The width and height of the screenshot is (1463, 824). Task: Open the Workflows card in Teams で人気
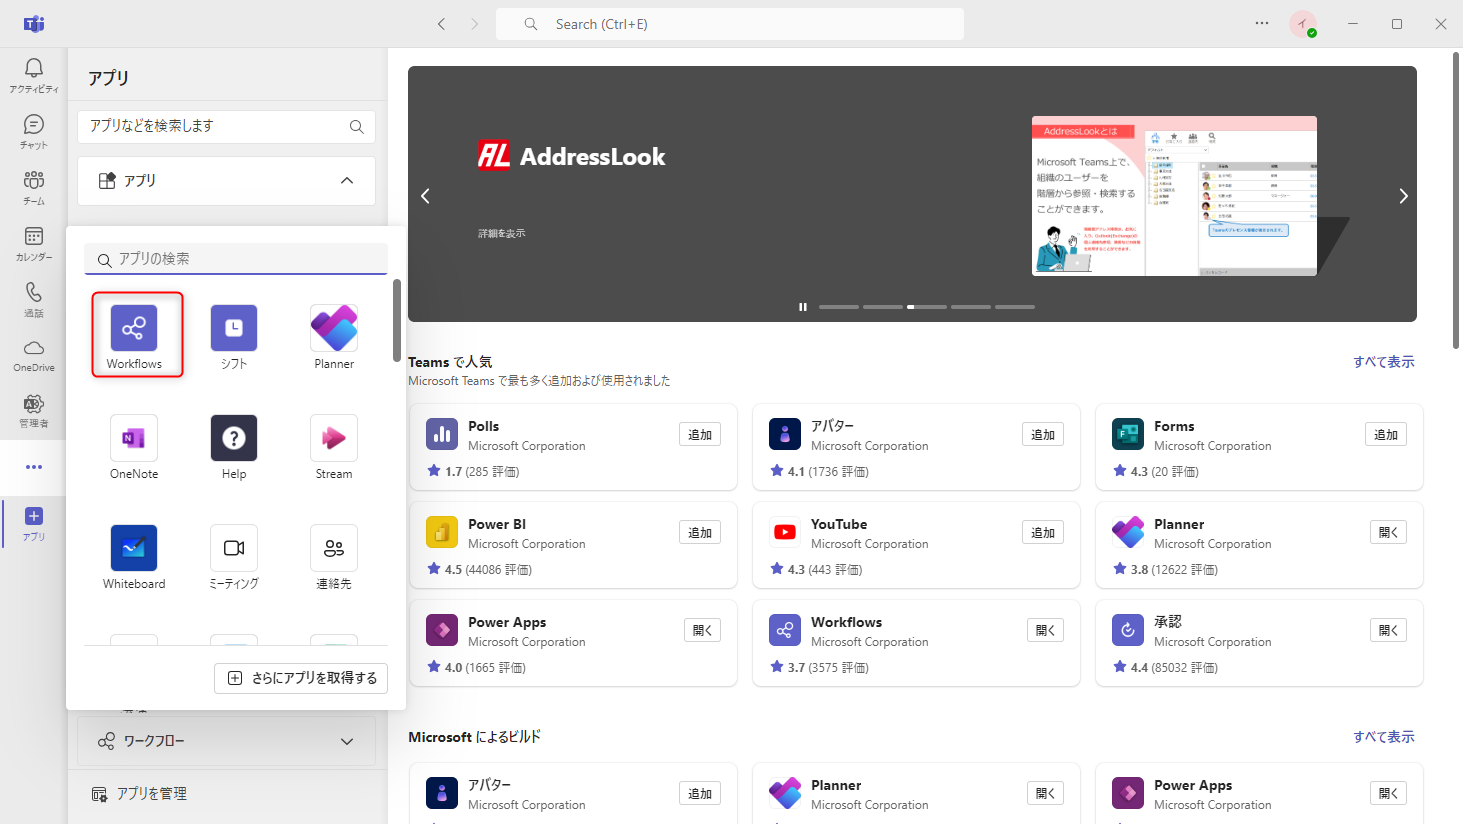pyautogui.click(x=916, y=643)
